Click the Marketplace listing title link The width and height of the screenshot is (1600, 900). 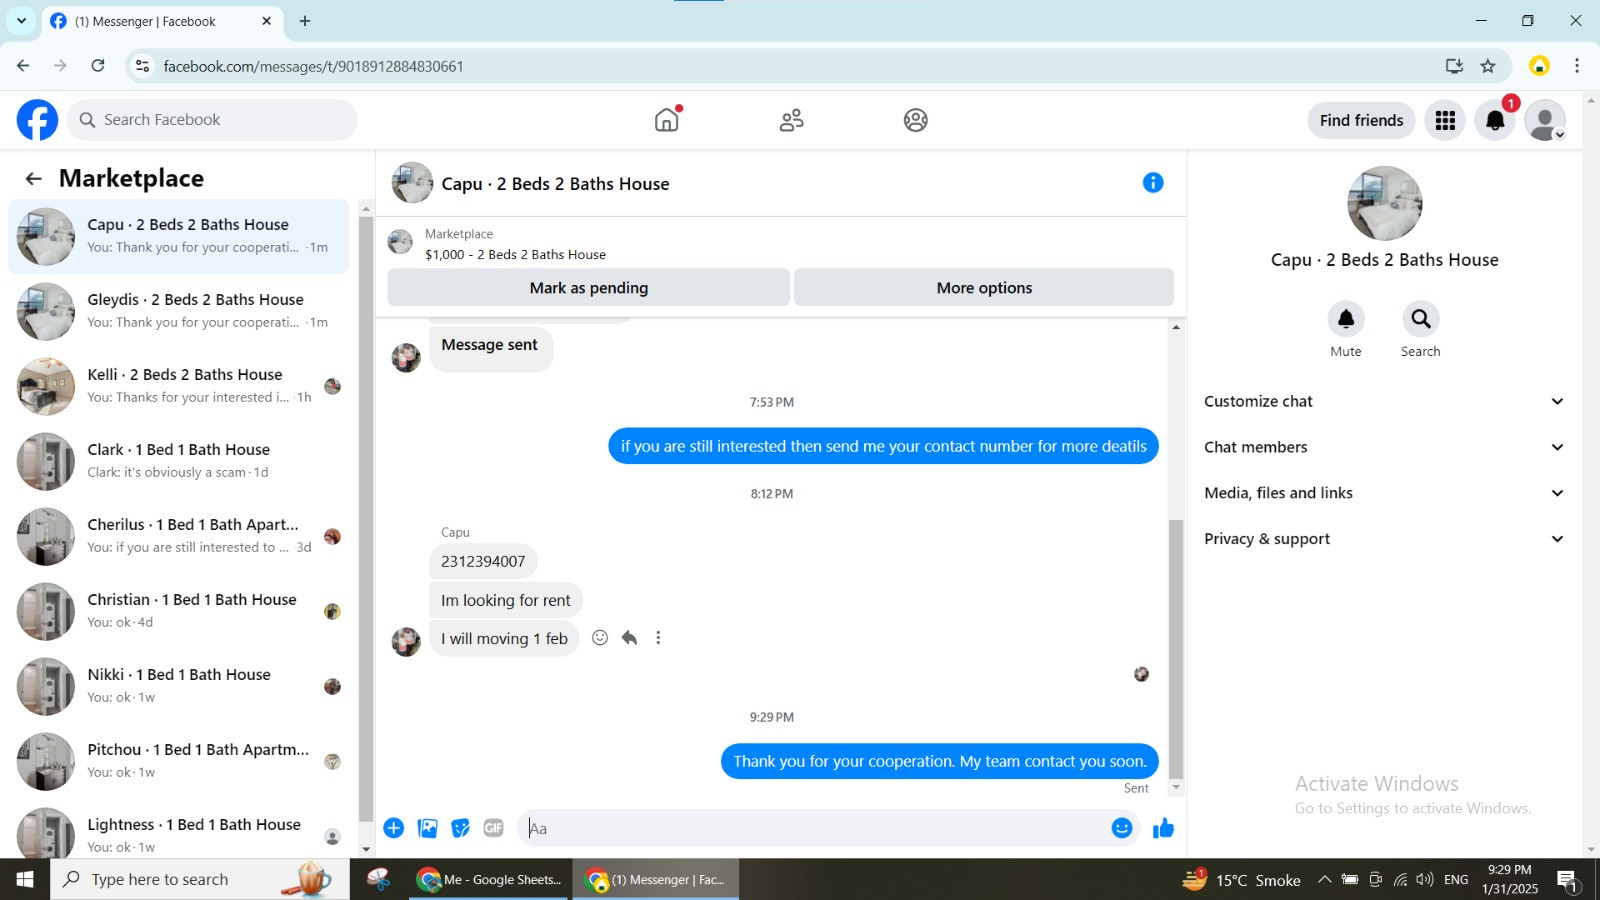coord(515,254)
